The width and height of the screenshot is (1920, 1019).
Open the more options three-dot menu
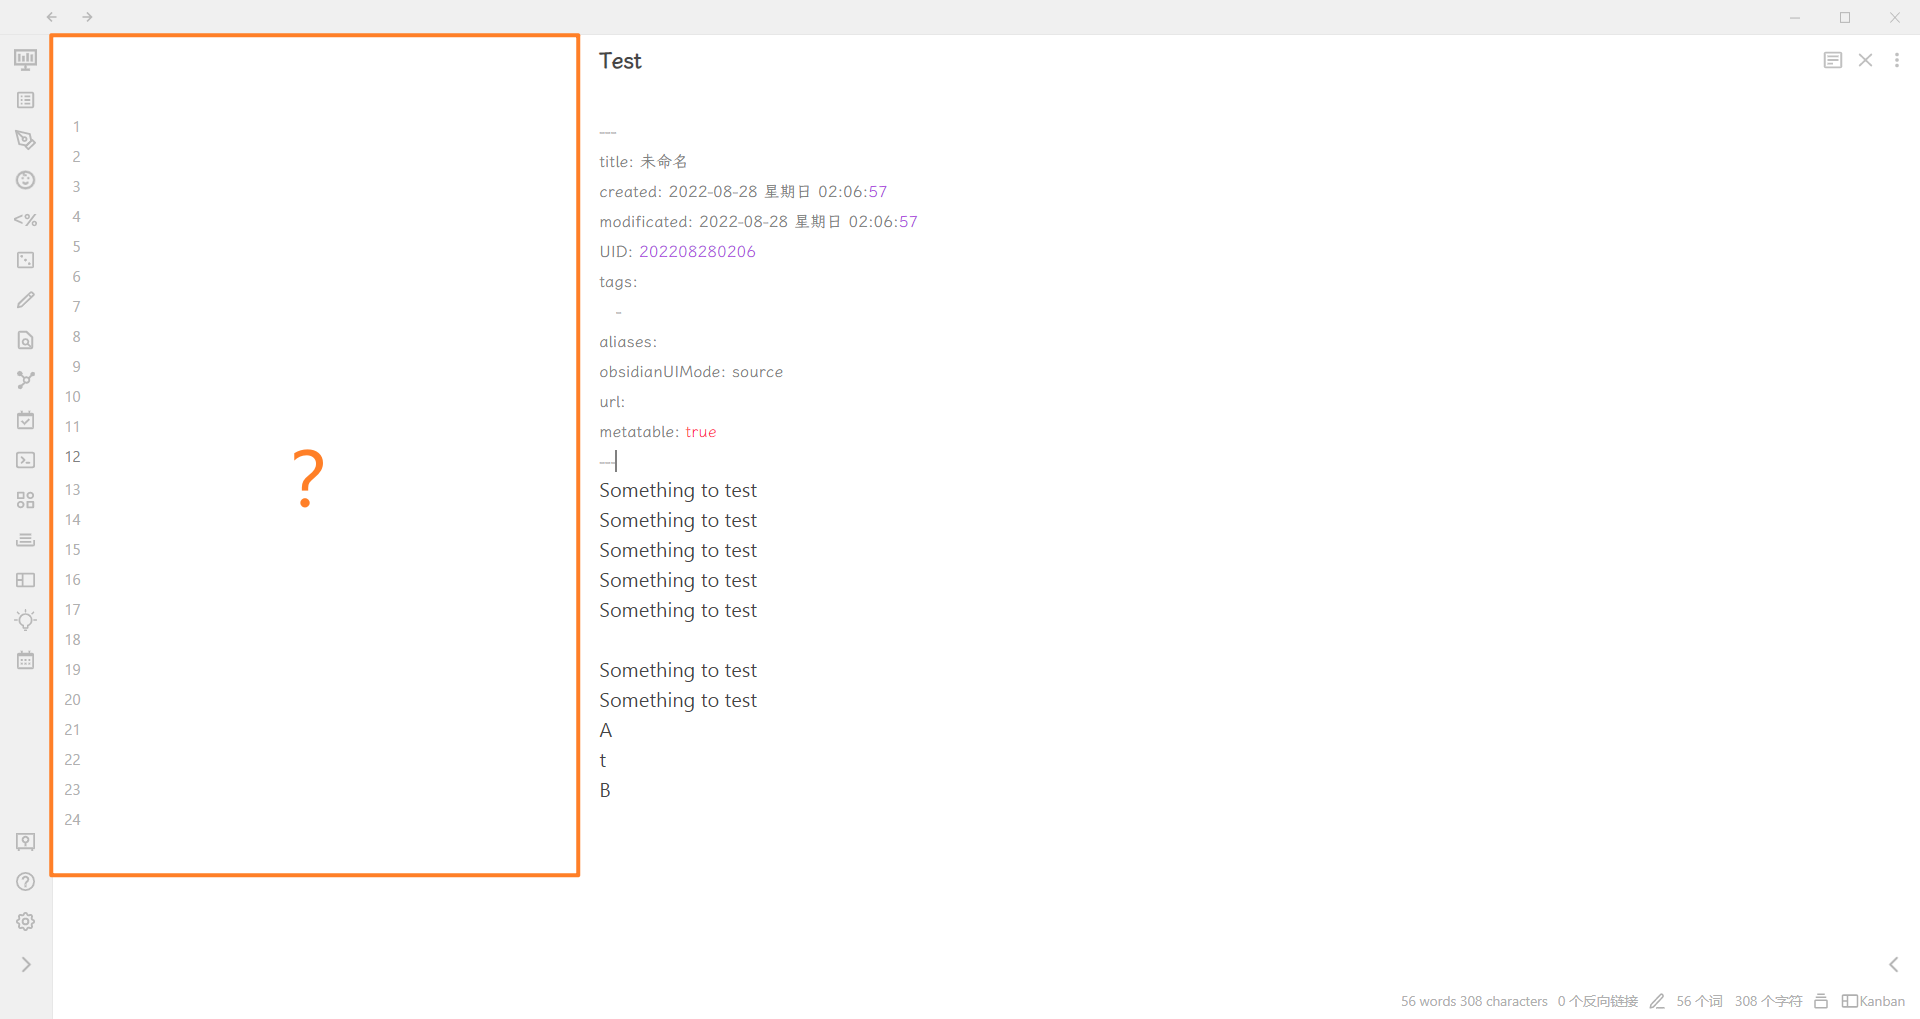tap(1898, 60)
